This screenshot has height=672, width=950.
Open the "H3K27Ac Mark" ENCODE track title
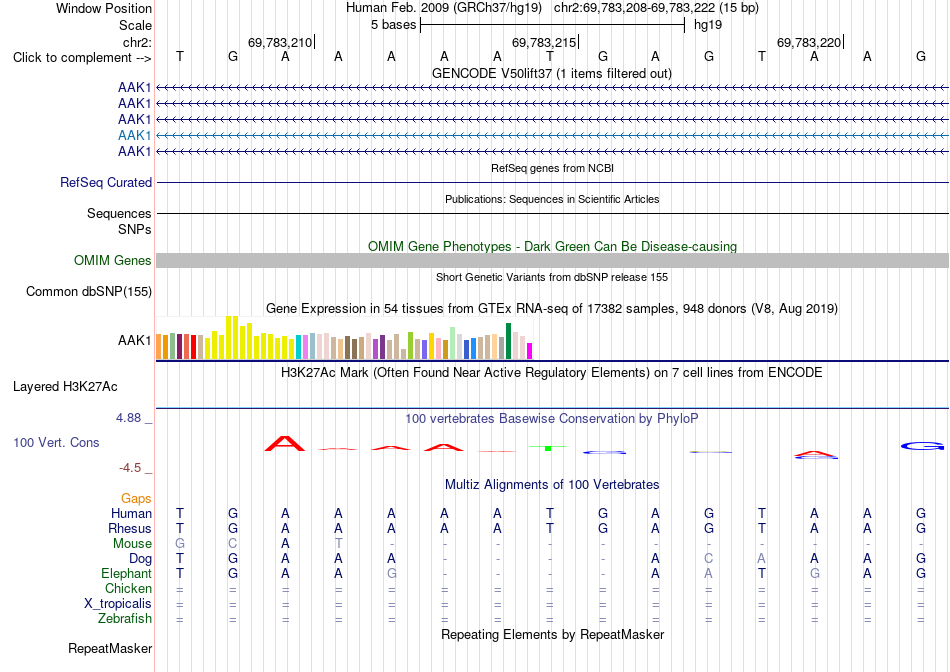pyautogui.click(x=552, y=372)
